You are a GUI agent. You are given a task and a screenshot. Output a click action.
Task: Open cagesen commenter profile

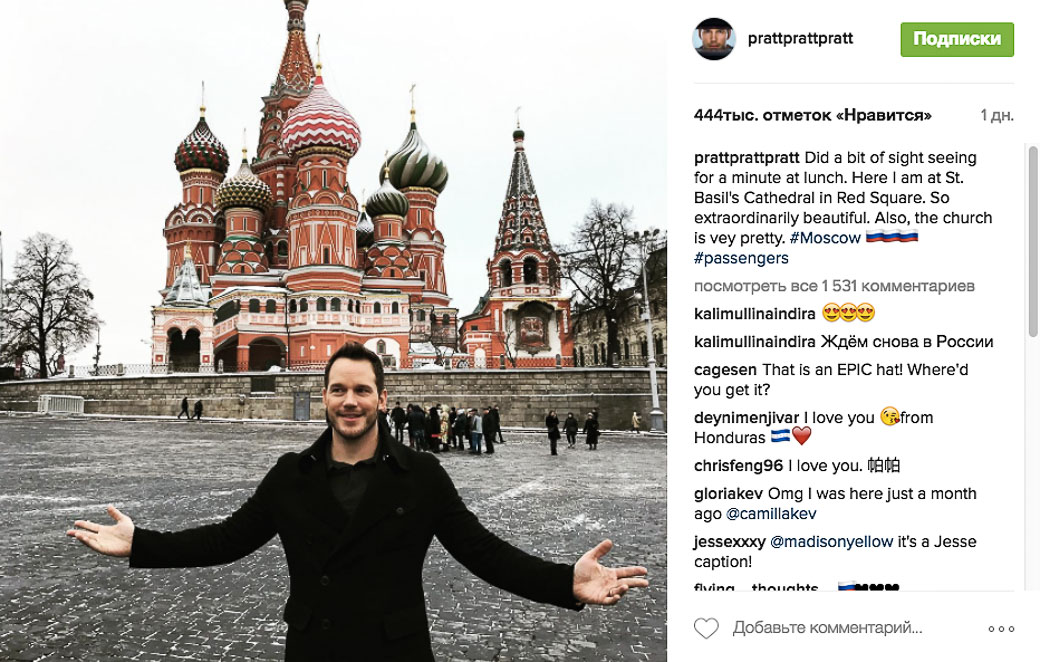(x=725, y=370)
